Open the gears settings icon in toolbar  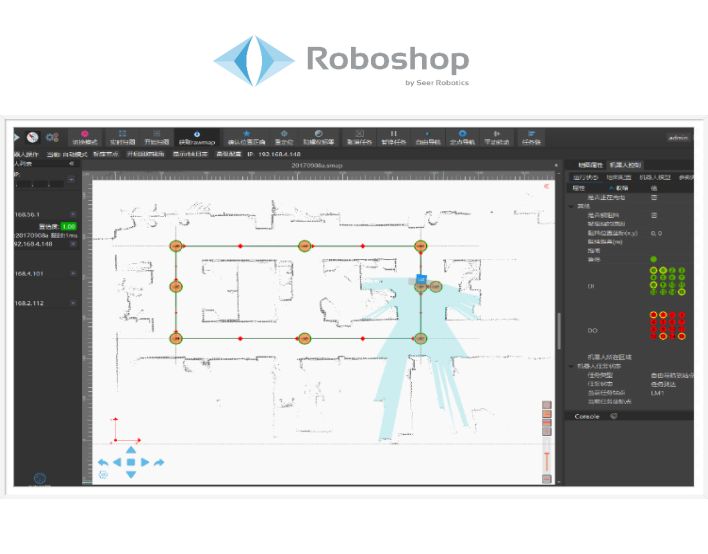click(51, 136)
